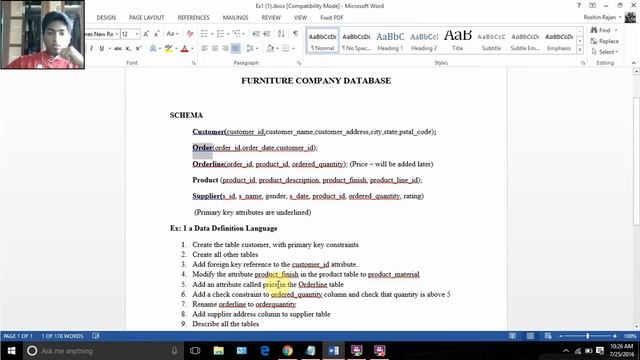Screen dimensions: 640x360
Task: Toggle center alignment
Action: 215,48
